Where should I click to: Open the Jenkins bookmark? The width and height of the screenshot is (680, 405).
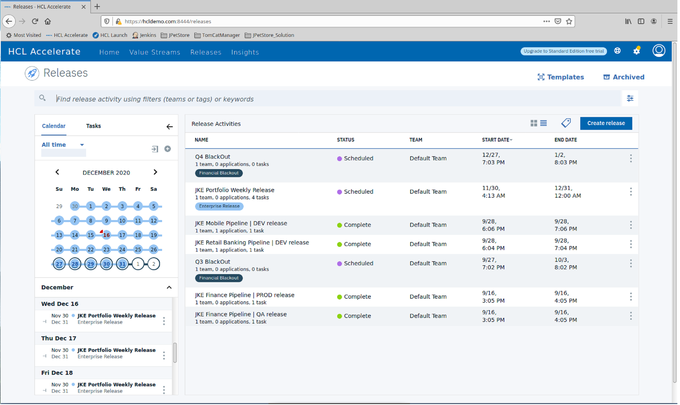pyautogui.click(x=144, y=35)
